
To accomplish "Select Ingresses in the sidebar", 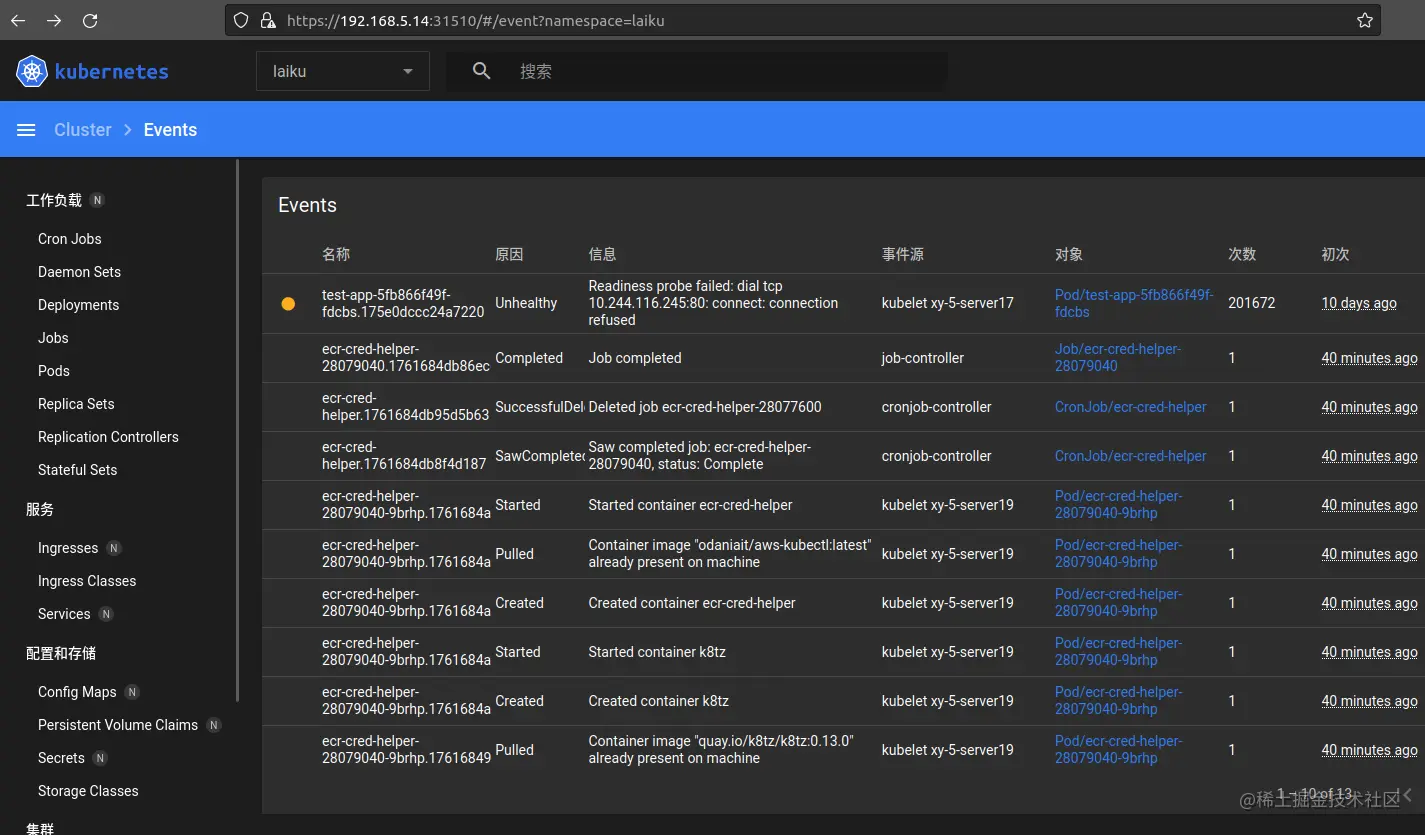I will [x=68, y=548].
